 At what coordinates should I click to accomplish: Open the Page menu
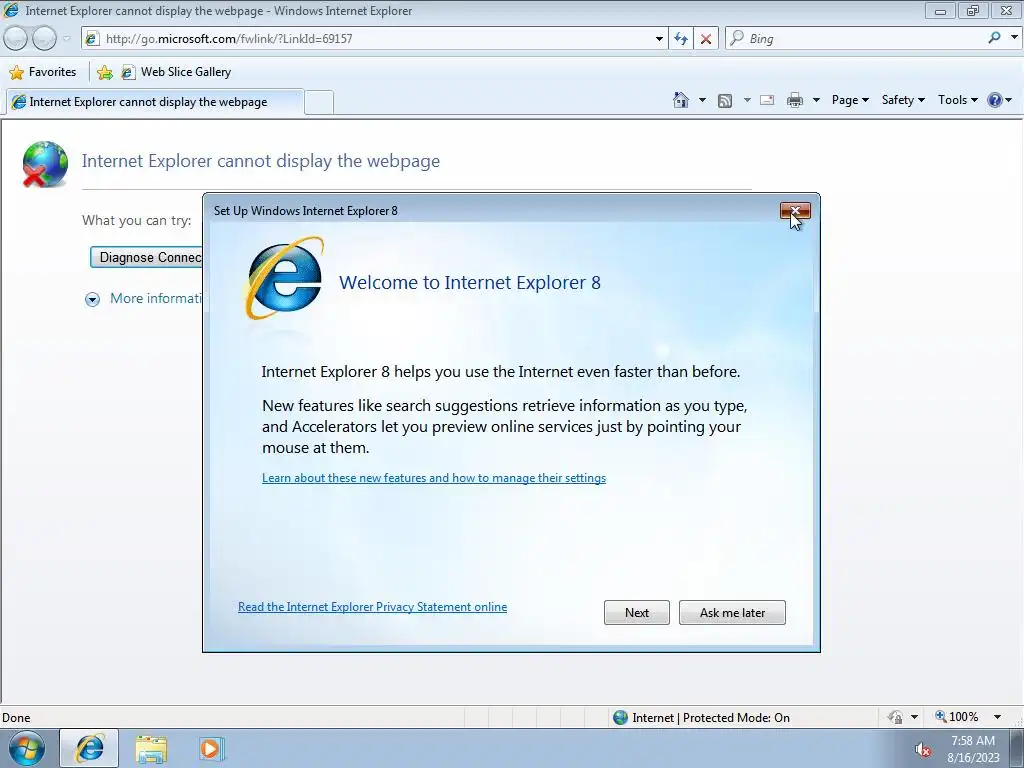click(850, 100)
